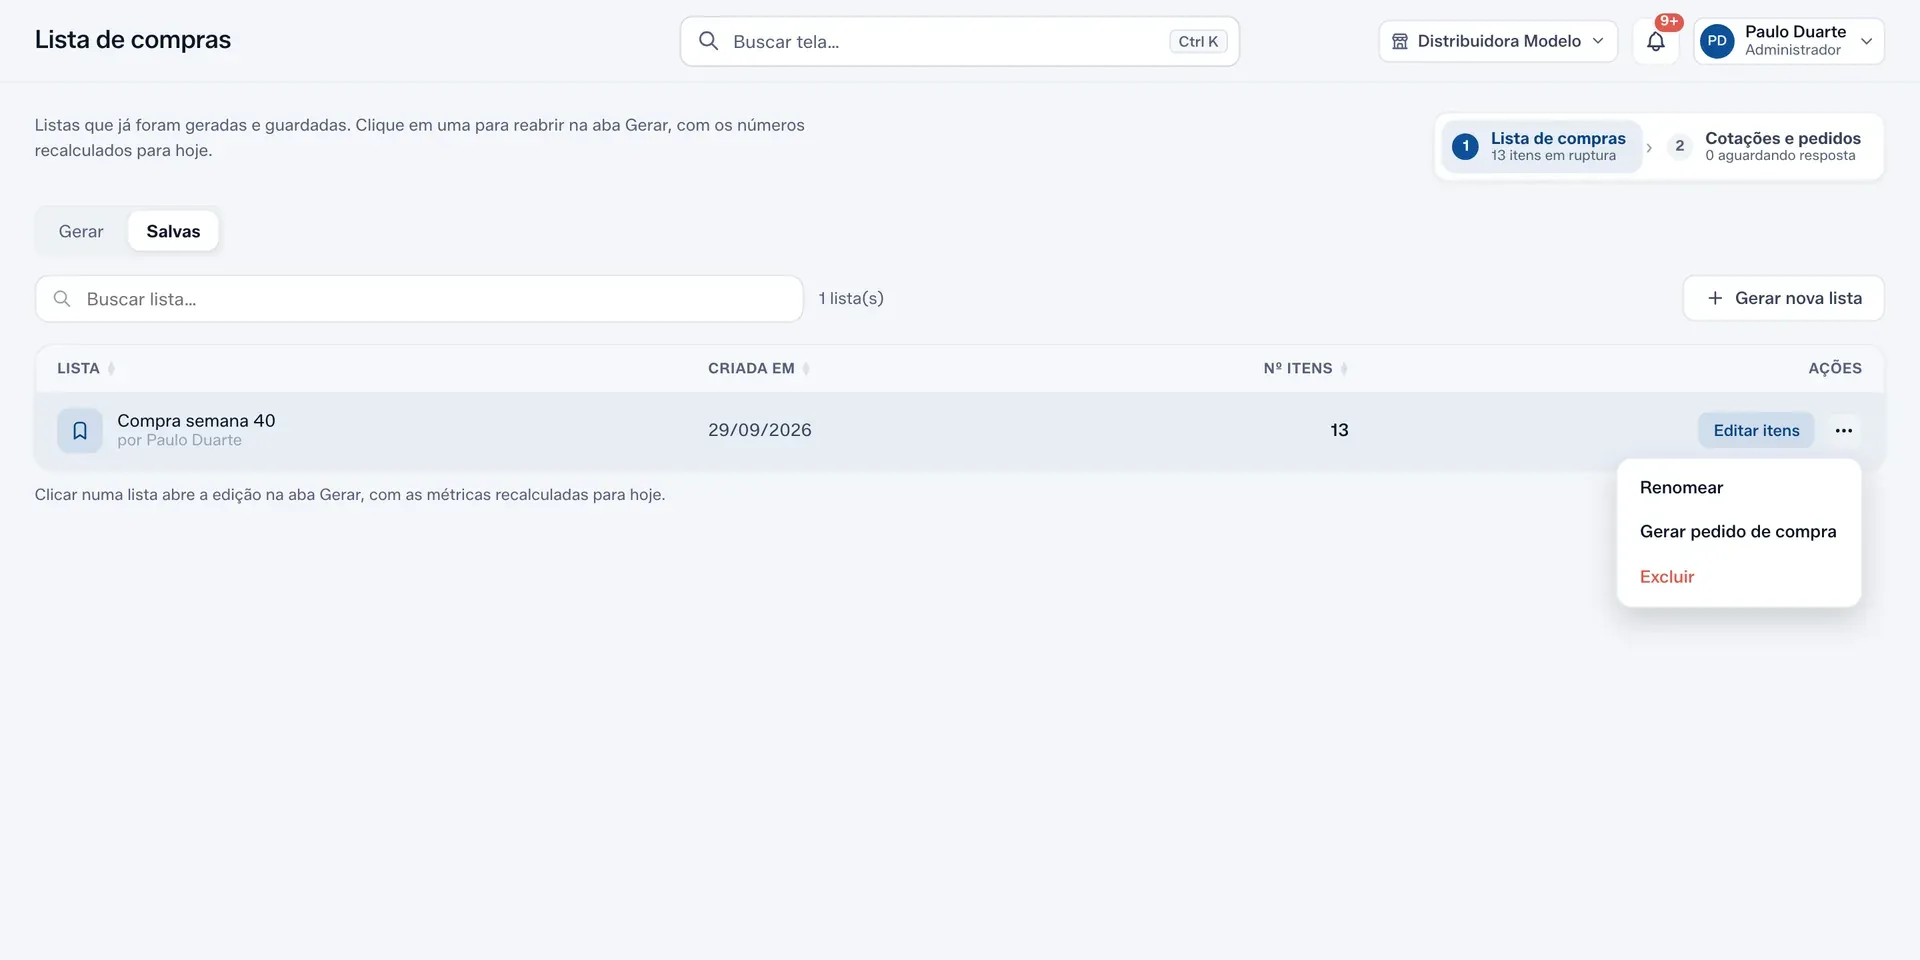This screenshot has width=1920, height=960.
Task: Switch to the Gerar tab
Action: pyautogui.click(x=81, y=231)
